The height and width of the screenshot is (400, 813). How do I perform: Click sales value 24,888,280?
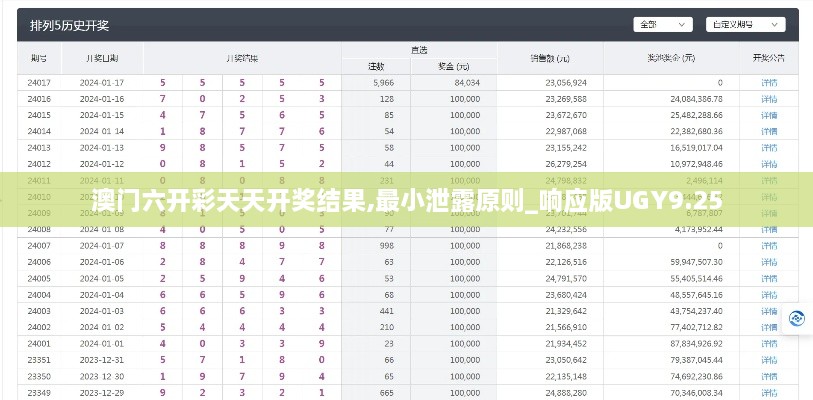click(x=566, y=393)
